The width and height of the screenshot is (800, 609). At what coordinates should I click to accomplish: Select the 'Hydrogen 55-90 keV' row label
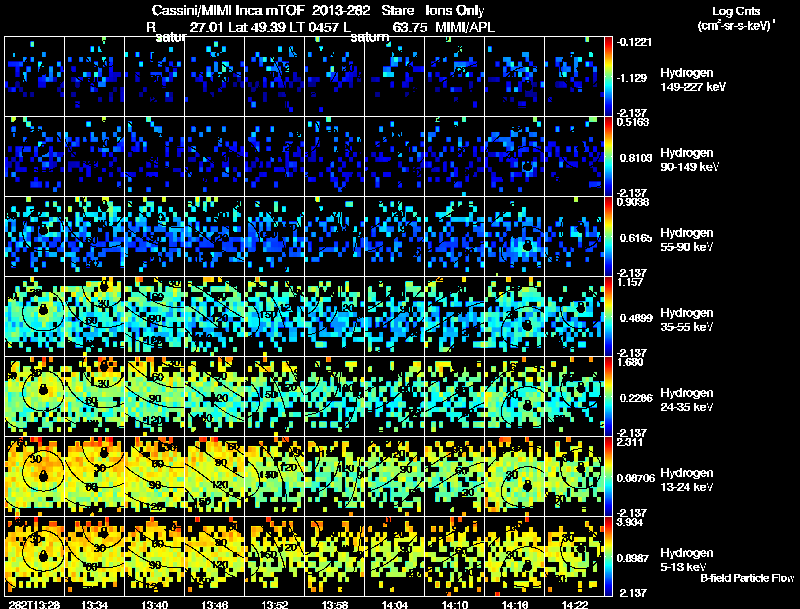pos(687,240)
